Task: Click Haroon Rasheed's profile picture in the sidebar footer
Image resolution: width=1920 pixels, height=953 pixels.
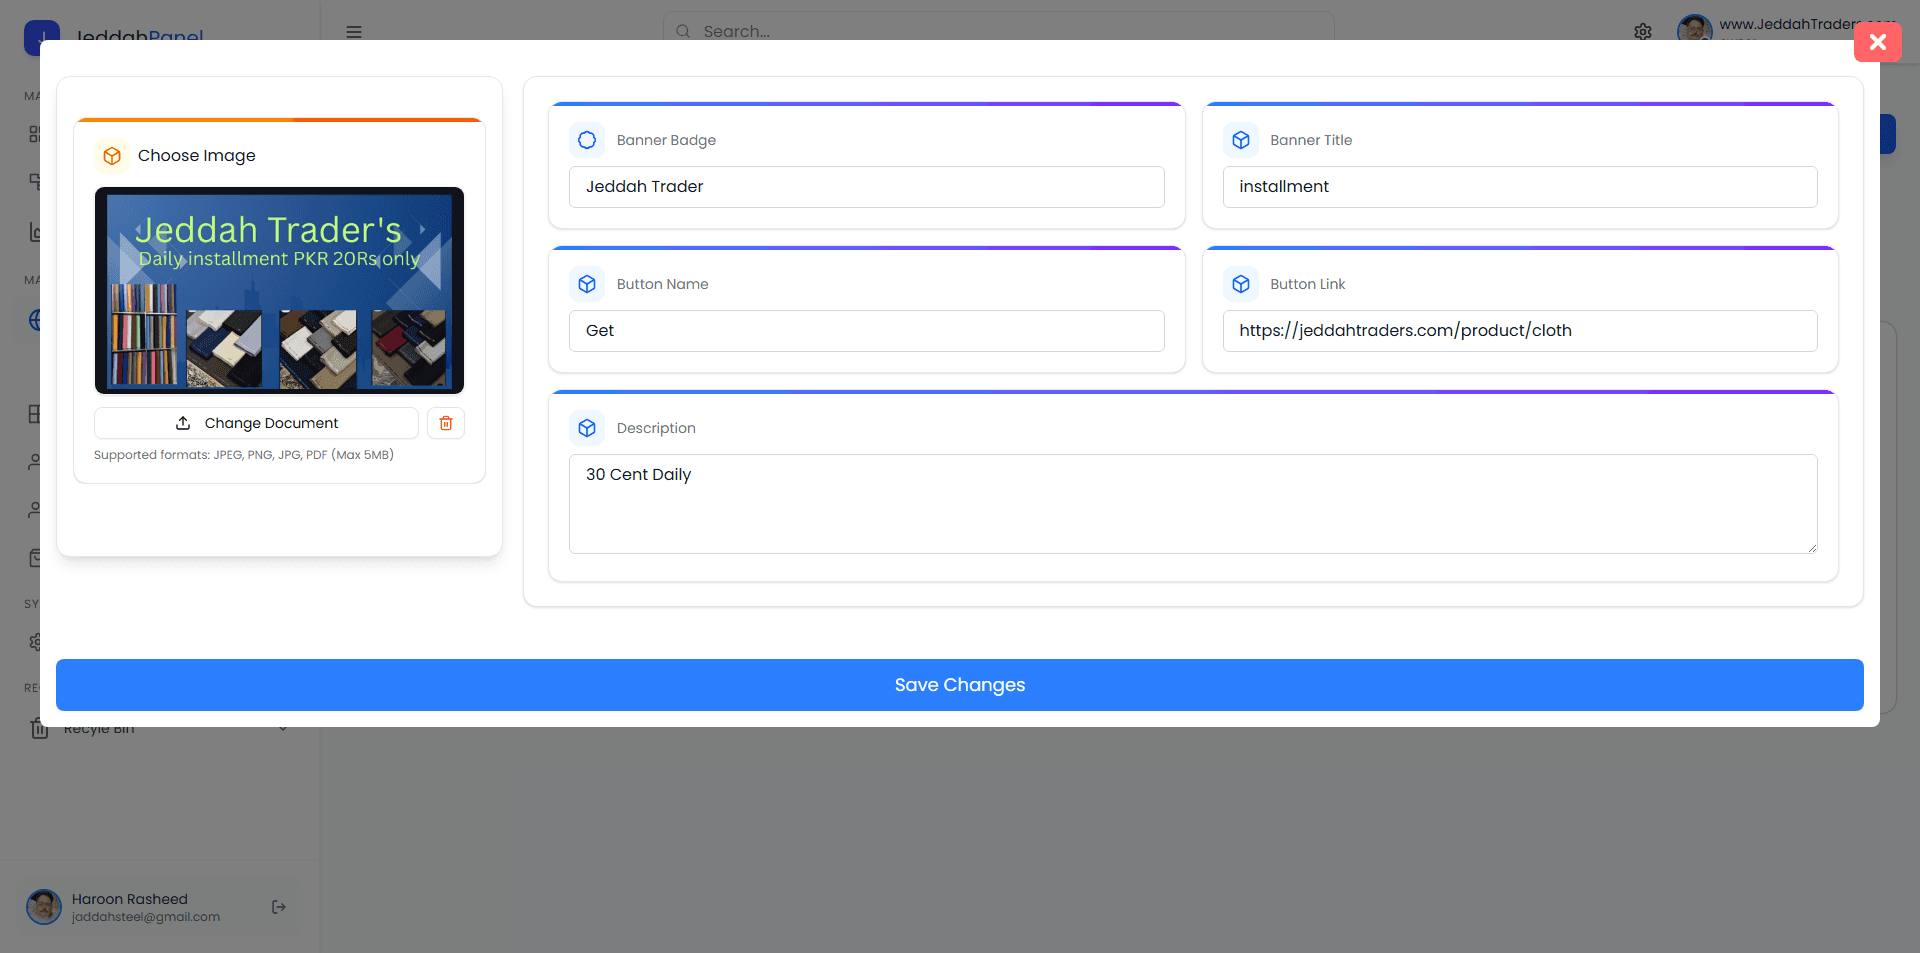Action: click(x=44, y=907)
